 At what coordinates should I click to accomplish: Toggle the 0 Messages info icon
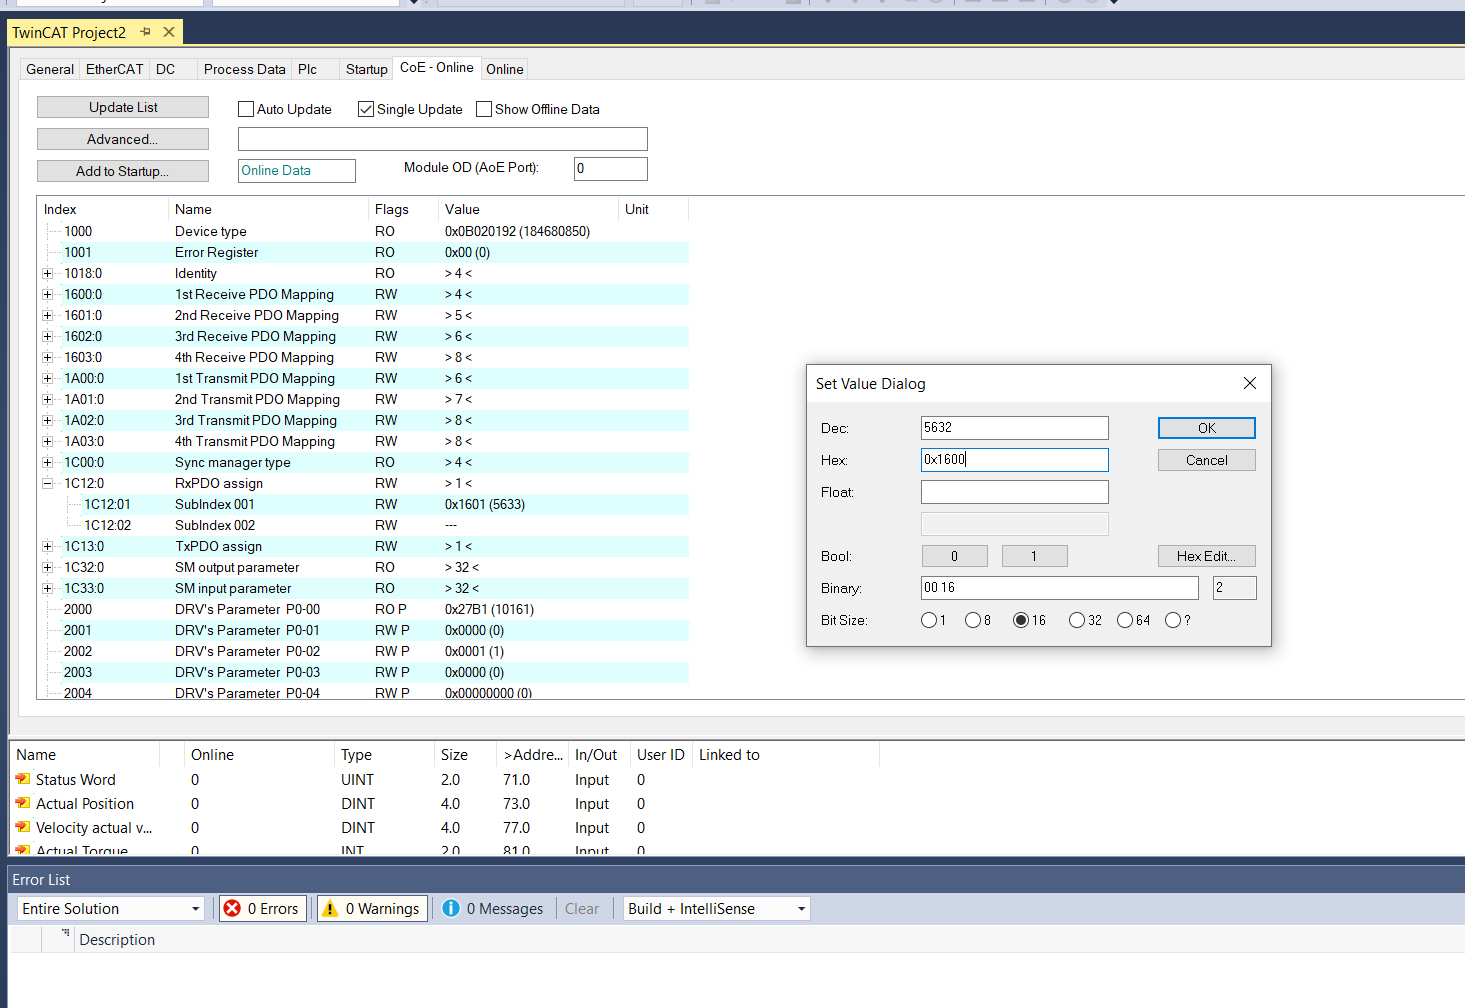[x=451, y=908]
